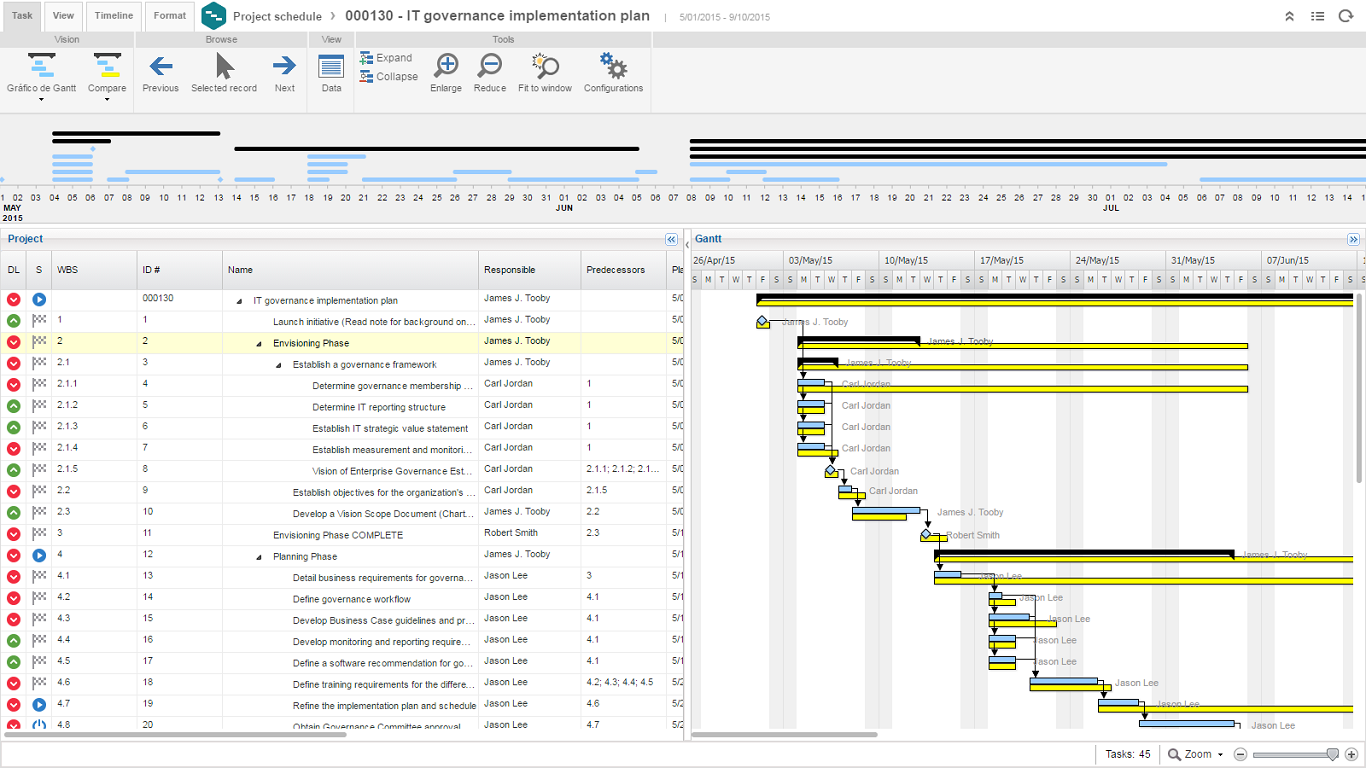
Task: Click the Collapse button in Tools
Action: click(x=388, y=77)
